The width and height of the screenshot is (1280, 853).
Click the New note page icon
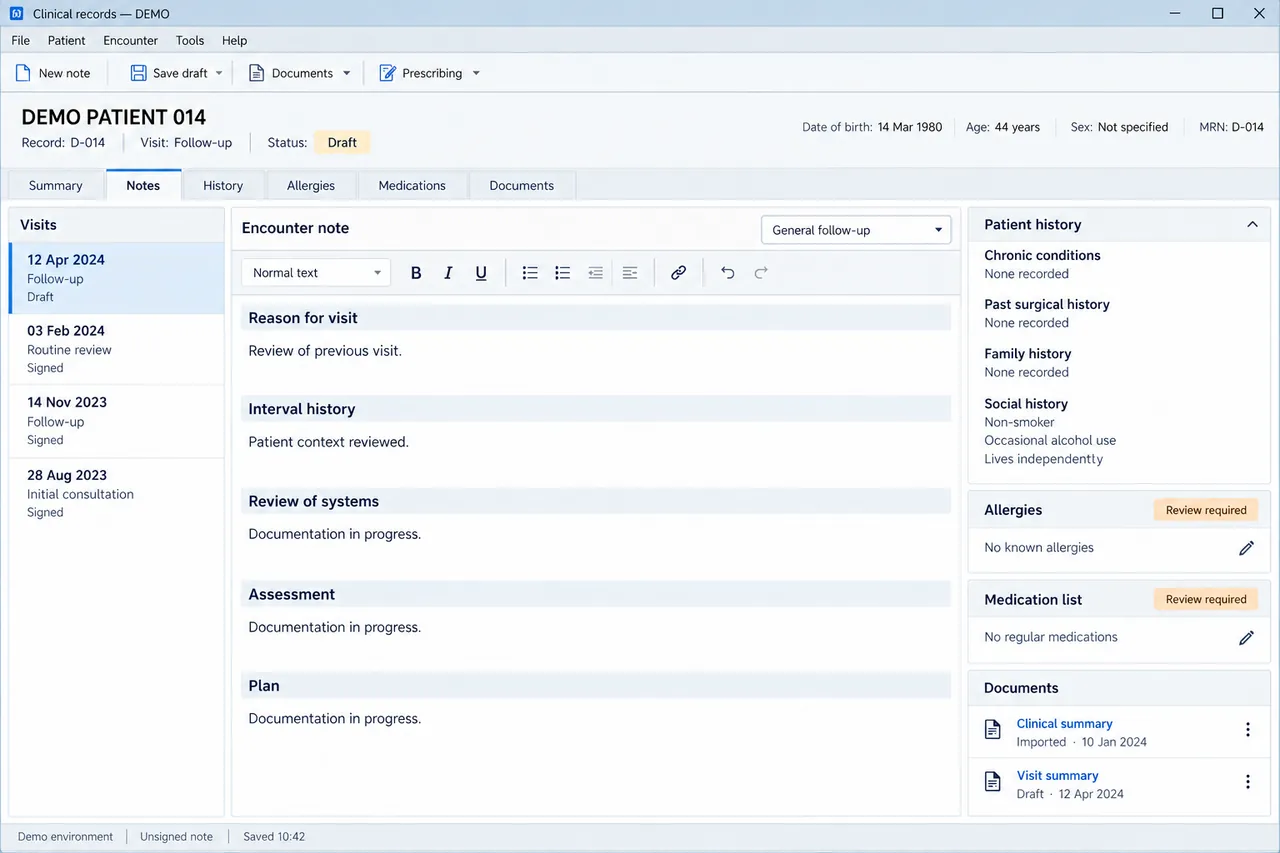pyautogui.click(x=22, y=73)
